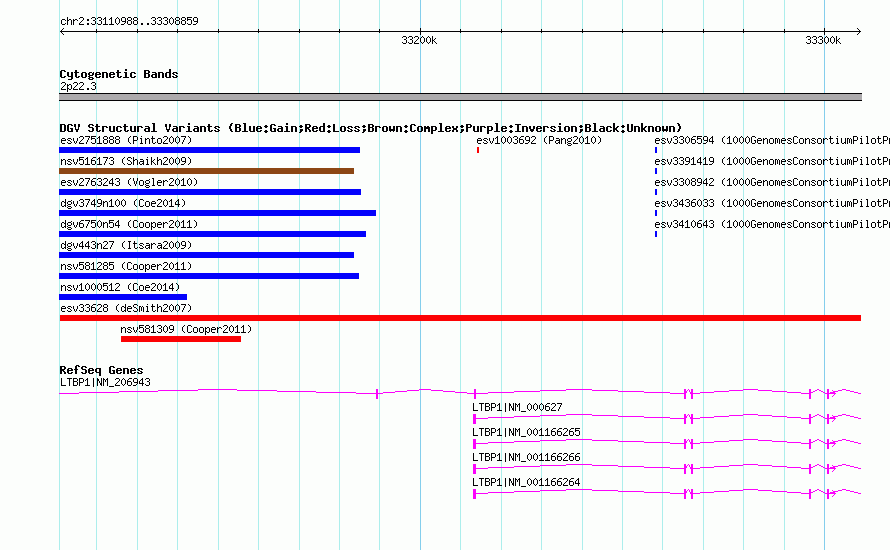Open the LTBP1|NM_001166266 transcript label

(526, 457)
